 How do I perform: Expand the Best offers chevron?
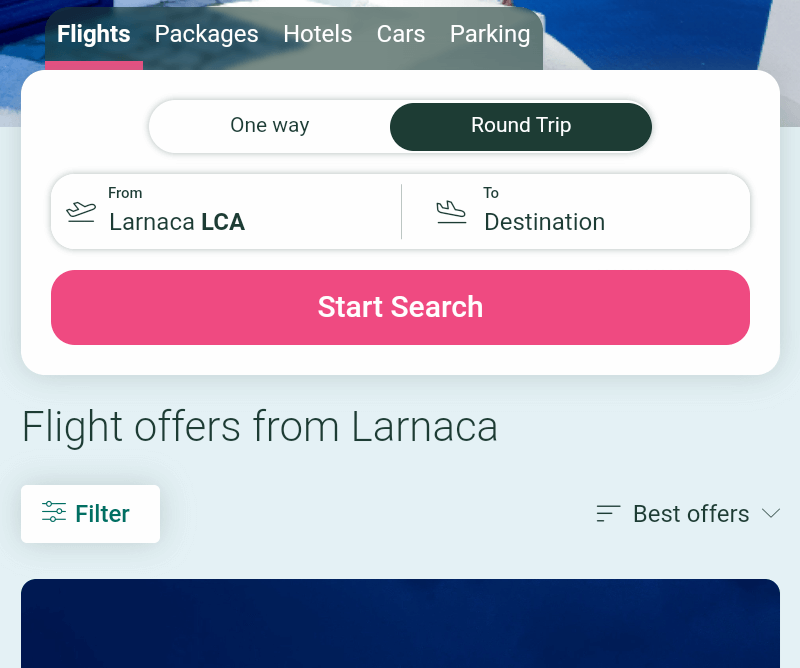[x=771, y=513]
